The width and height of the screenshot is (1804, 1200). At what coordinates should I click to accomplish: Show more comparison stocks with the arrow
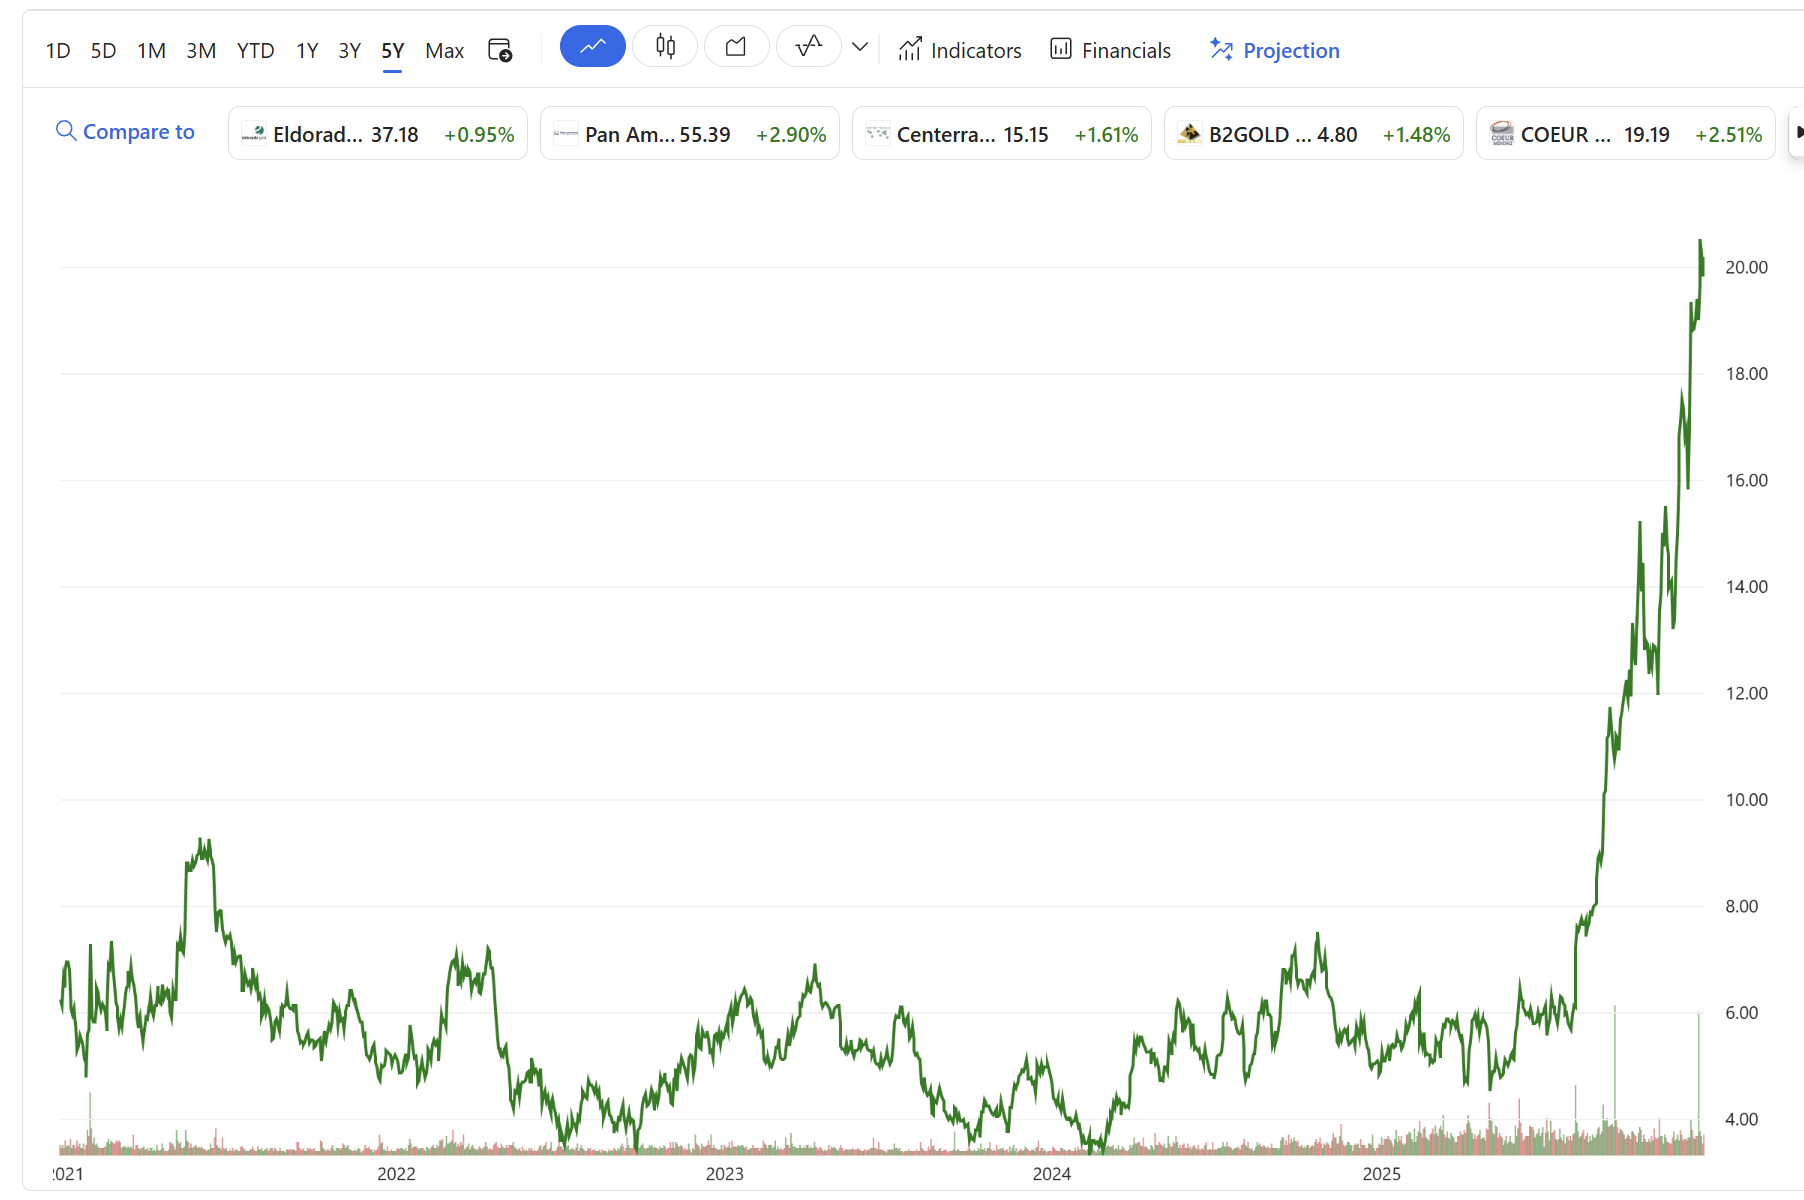pos(1797,132)
